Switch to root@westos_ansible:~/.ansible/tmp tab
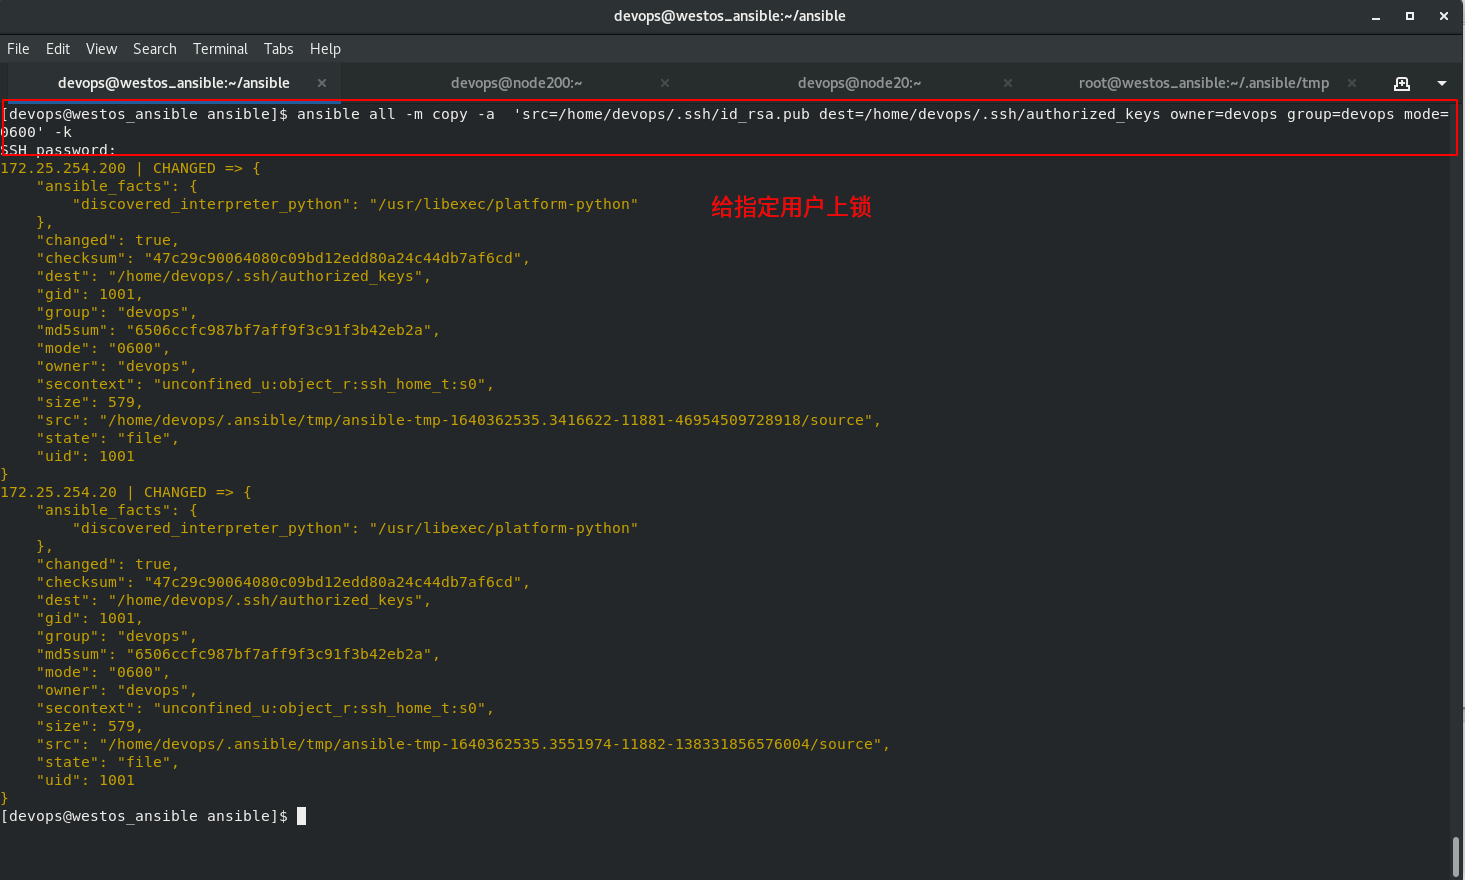 click(1203, 83)
